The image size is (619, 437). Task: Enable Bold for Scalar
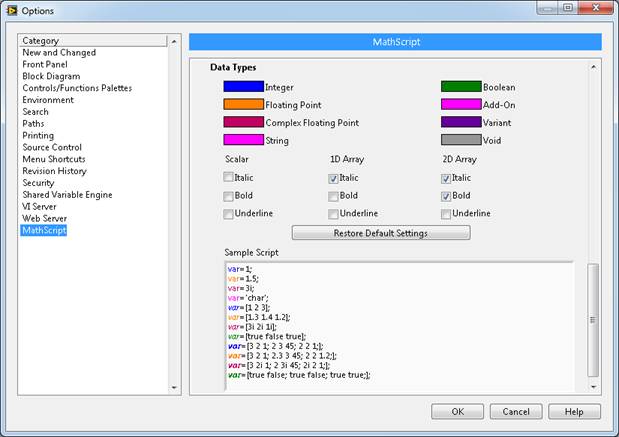[x=228, y=196]
